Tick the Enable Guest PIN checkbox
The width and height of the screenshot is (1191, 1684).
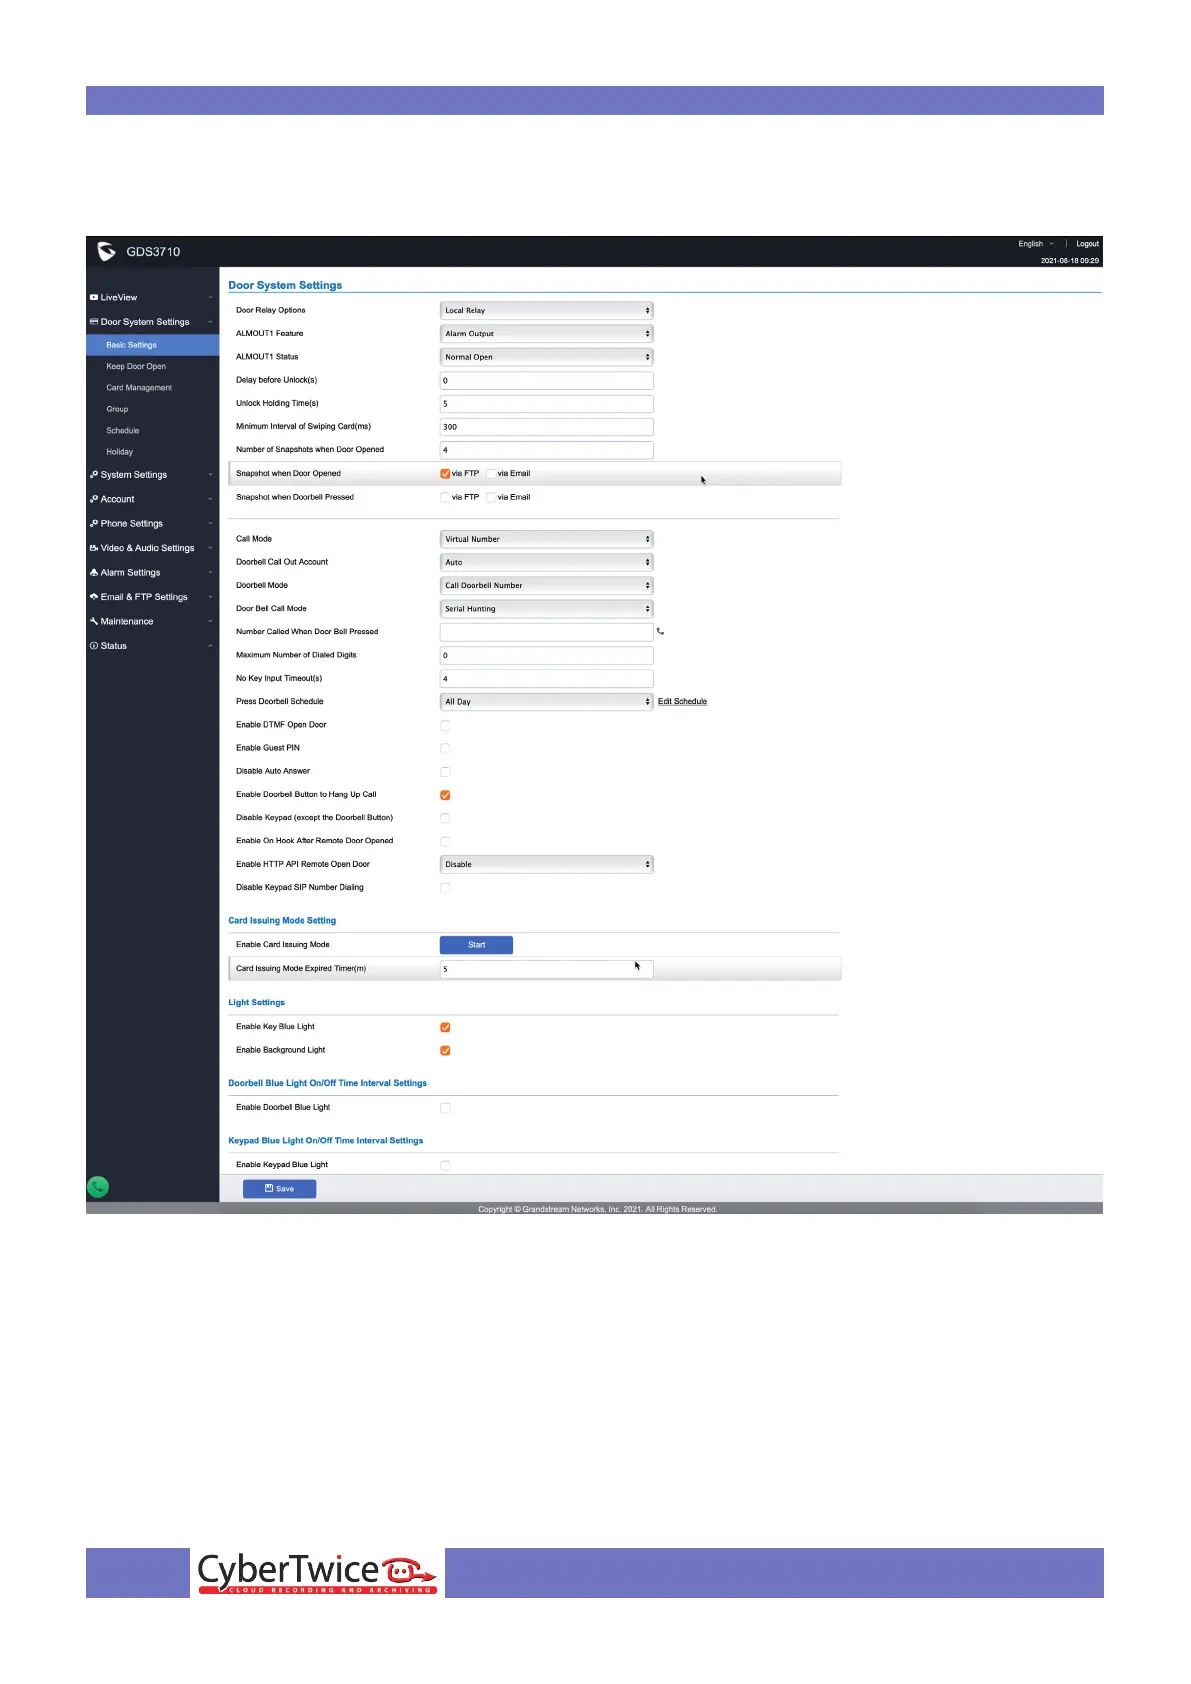pos(445,748)
